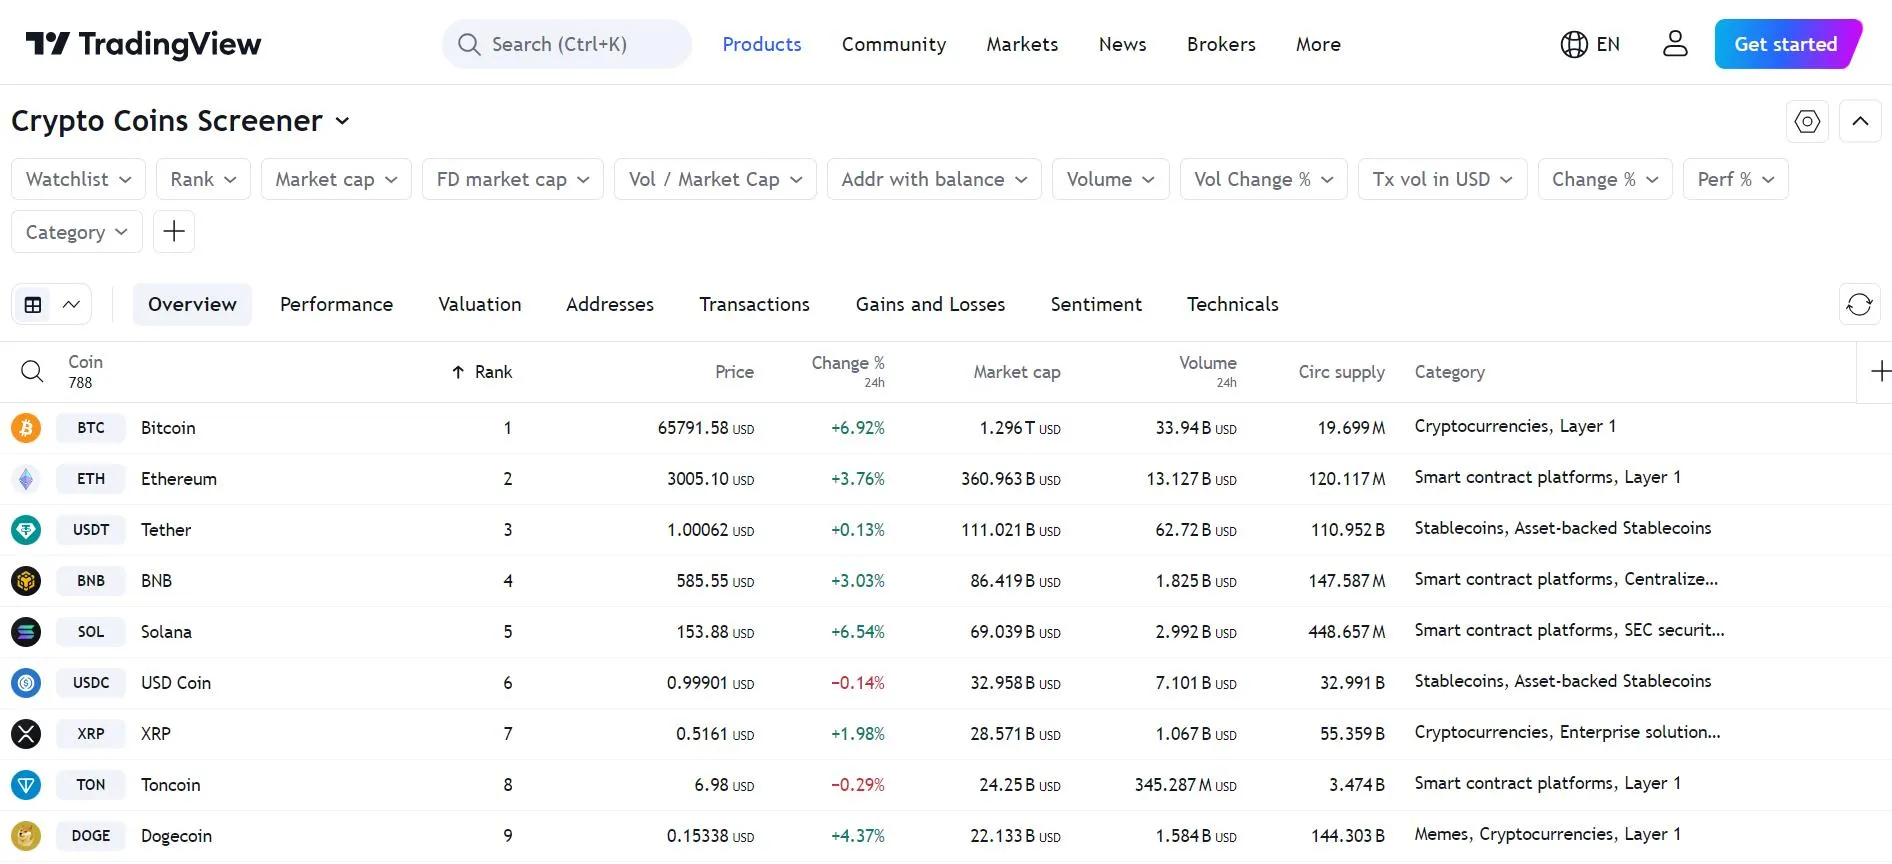Switch to the Transactions tab
The width and height of the screenshot is (1892, 864).
755,305
